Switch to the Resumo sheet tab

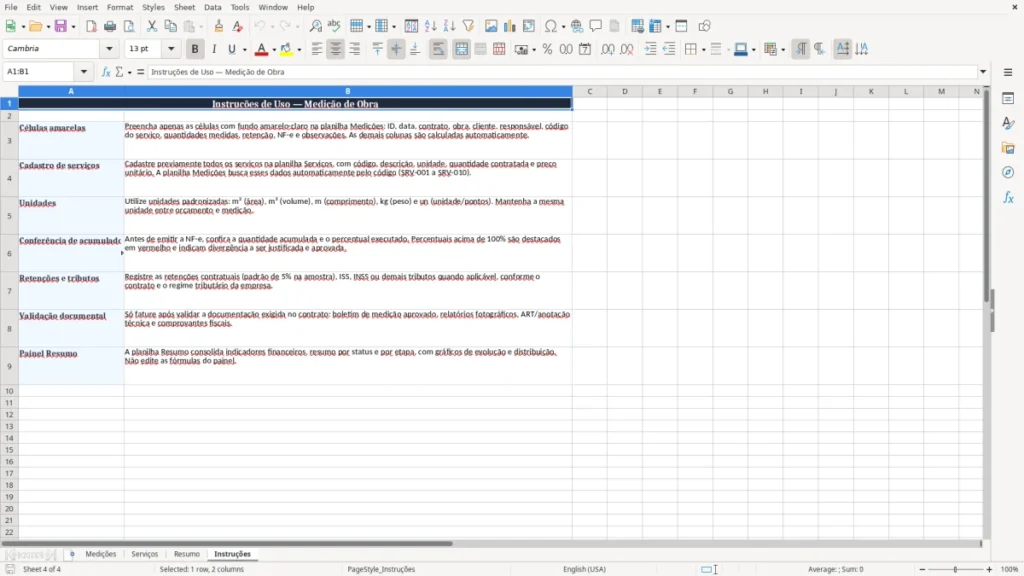[x=187, y=554]
